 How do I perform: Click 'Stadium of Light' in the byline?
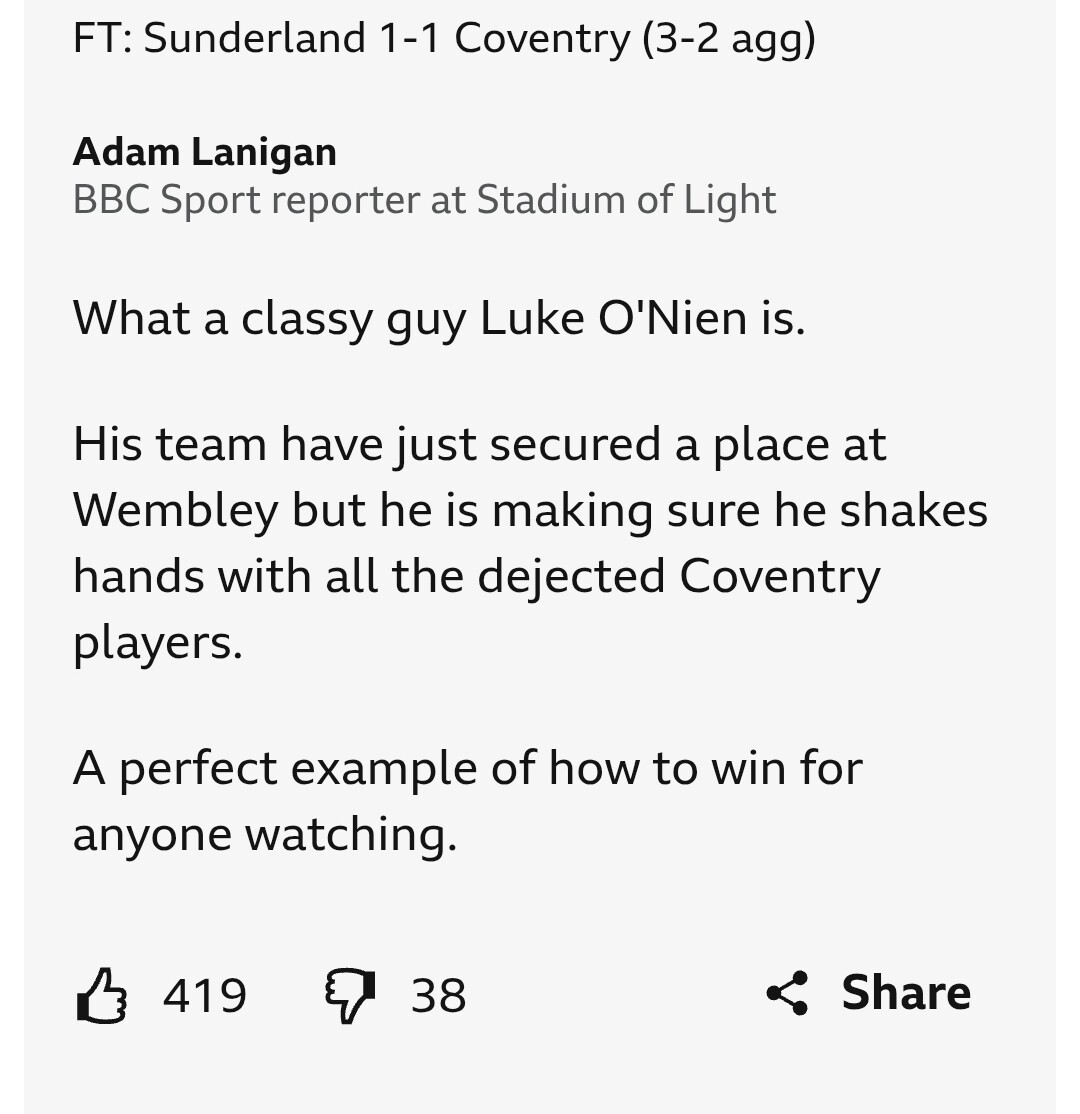coord(626,199)
